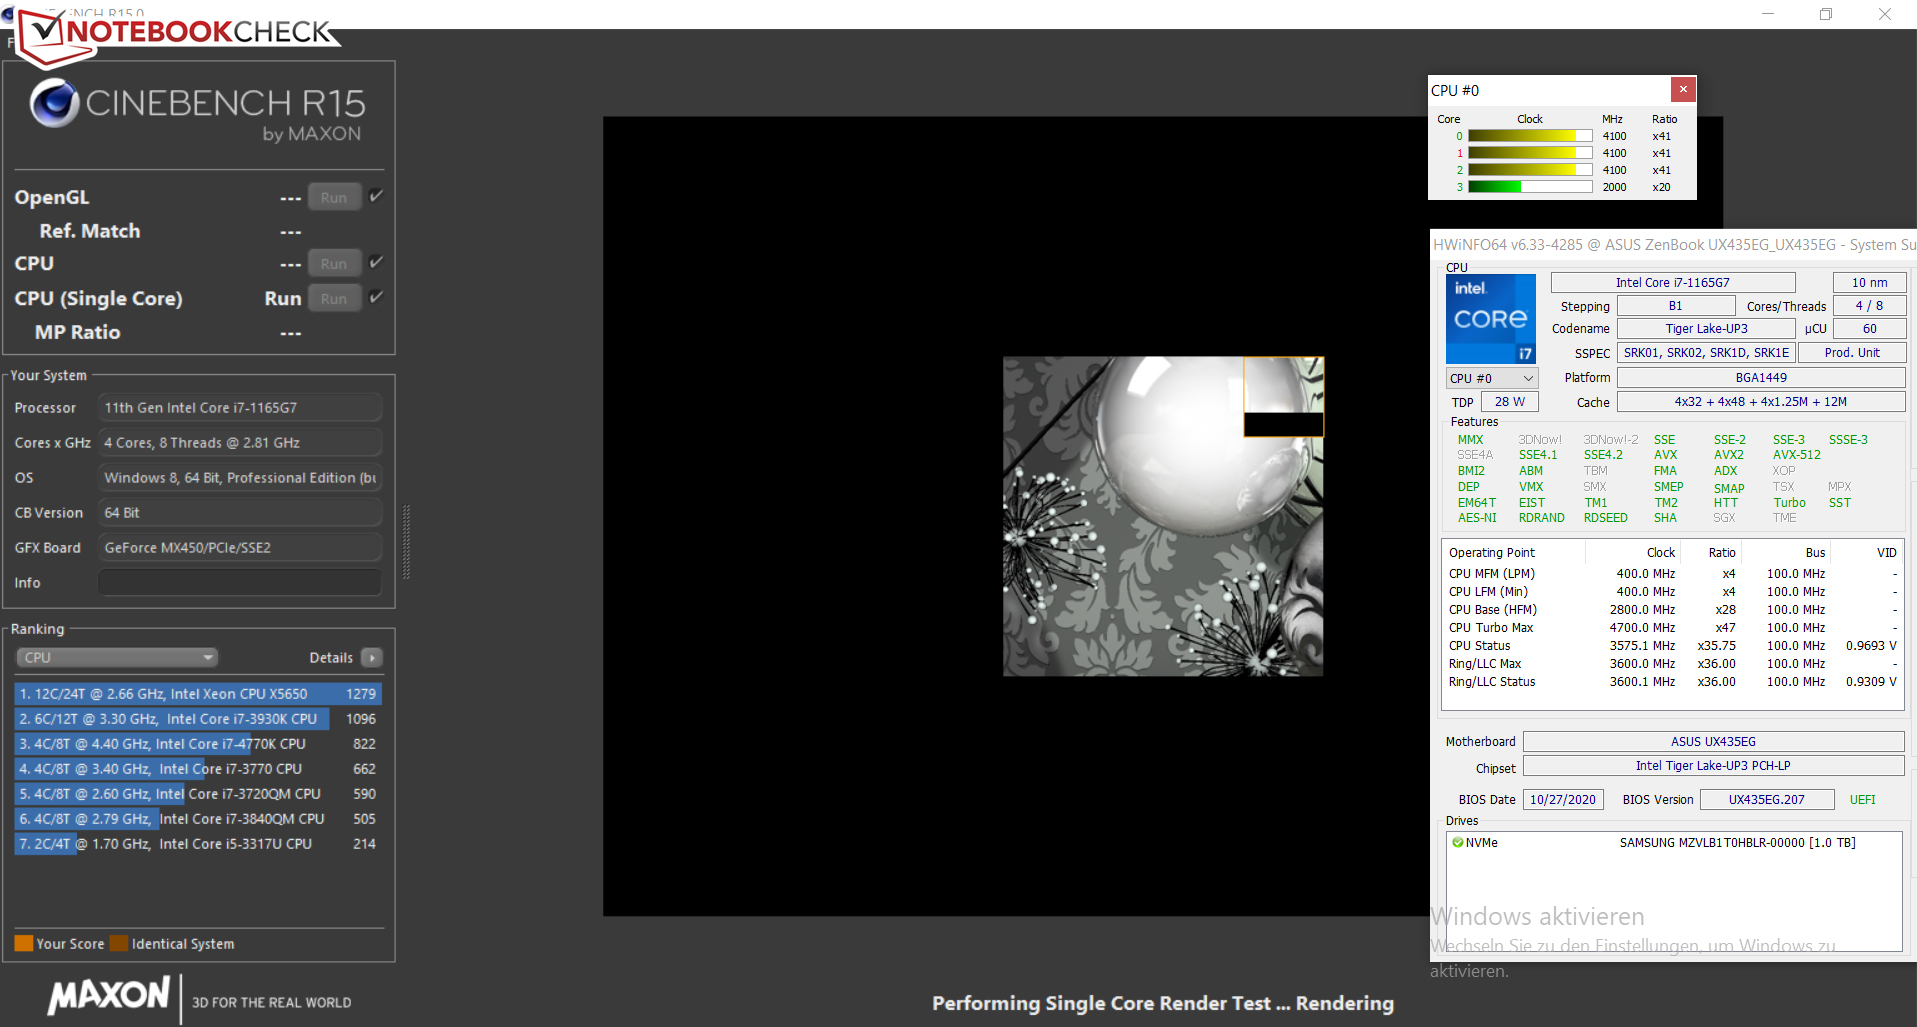
Task: Click the green NVMe drive status icon
Action: click(x=1458, y=843)
